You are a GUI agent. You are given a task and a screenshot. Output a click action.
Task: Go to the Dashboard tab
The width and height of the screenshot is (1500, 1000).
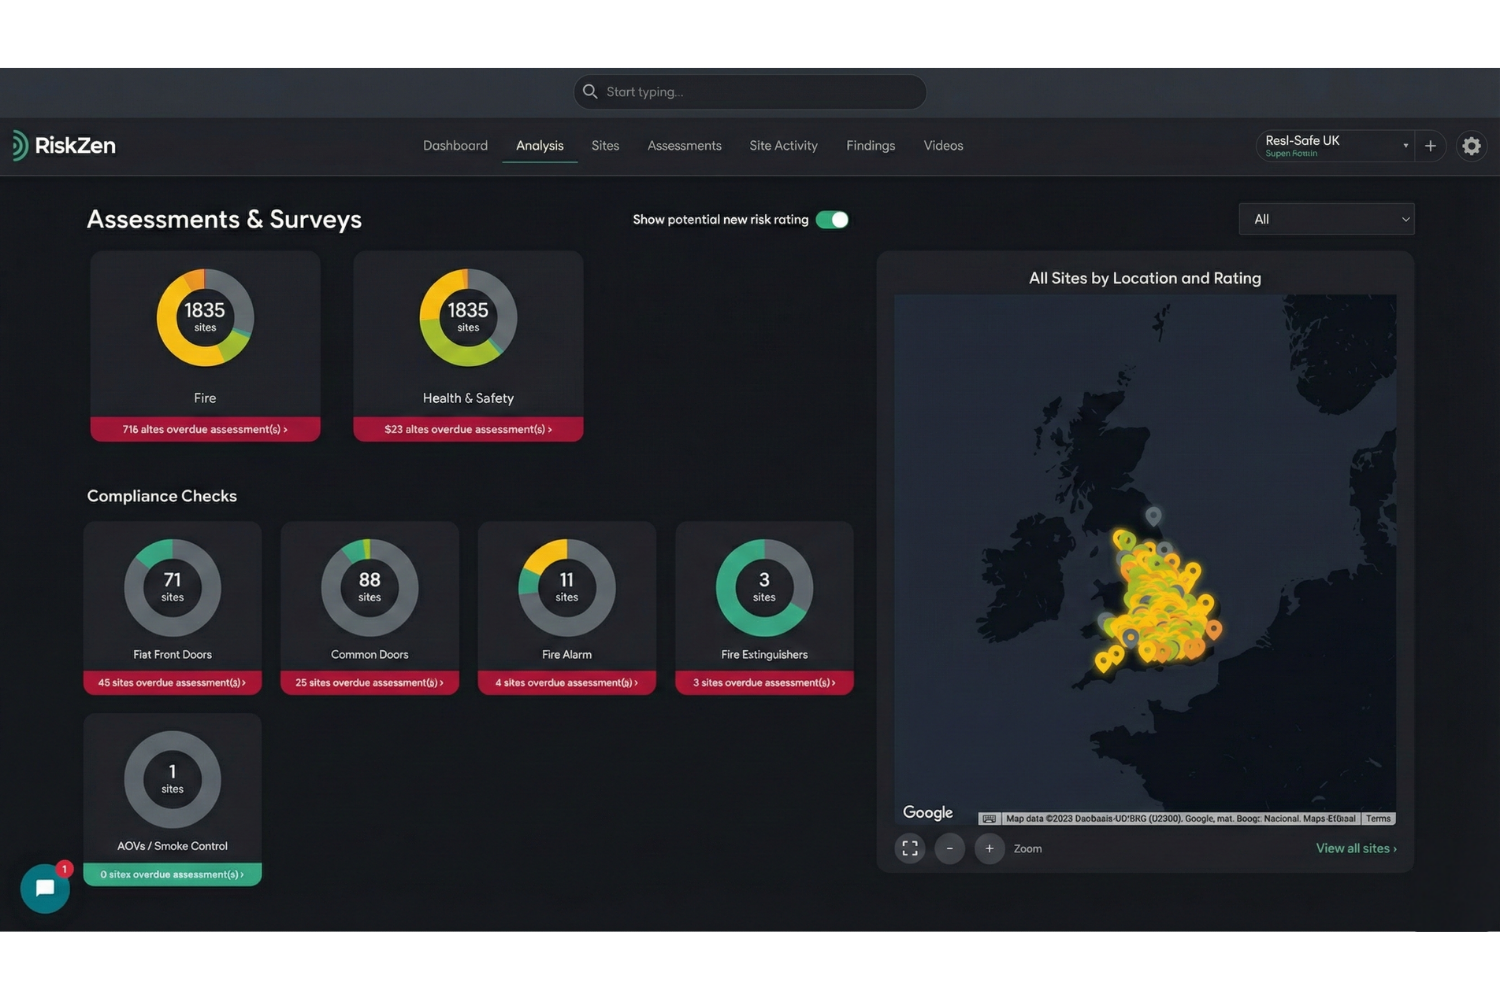(455, 146)
